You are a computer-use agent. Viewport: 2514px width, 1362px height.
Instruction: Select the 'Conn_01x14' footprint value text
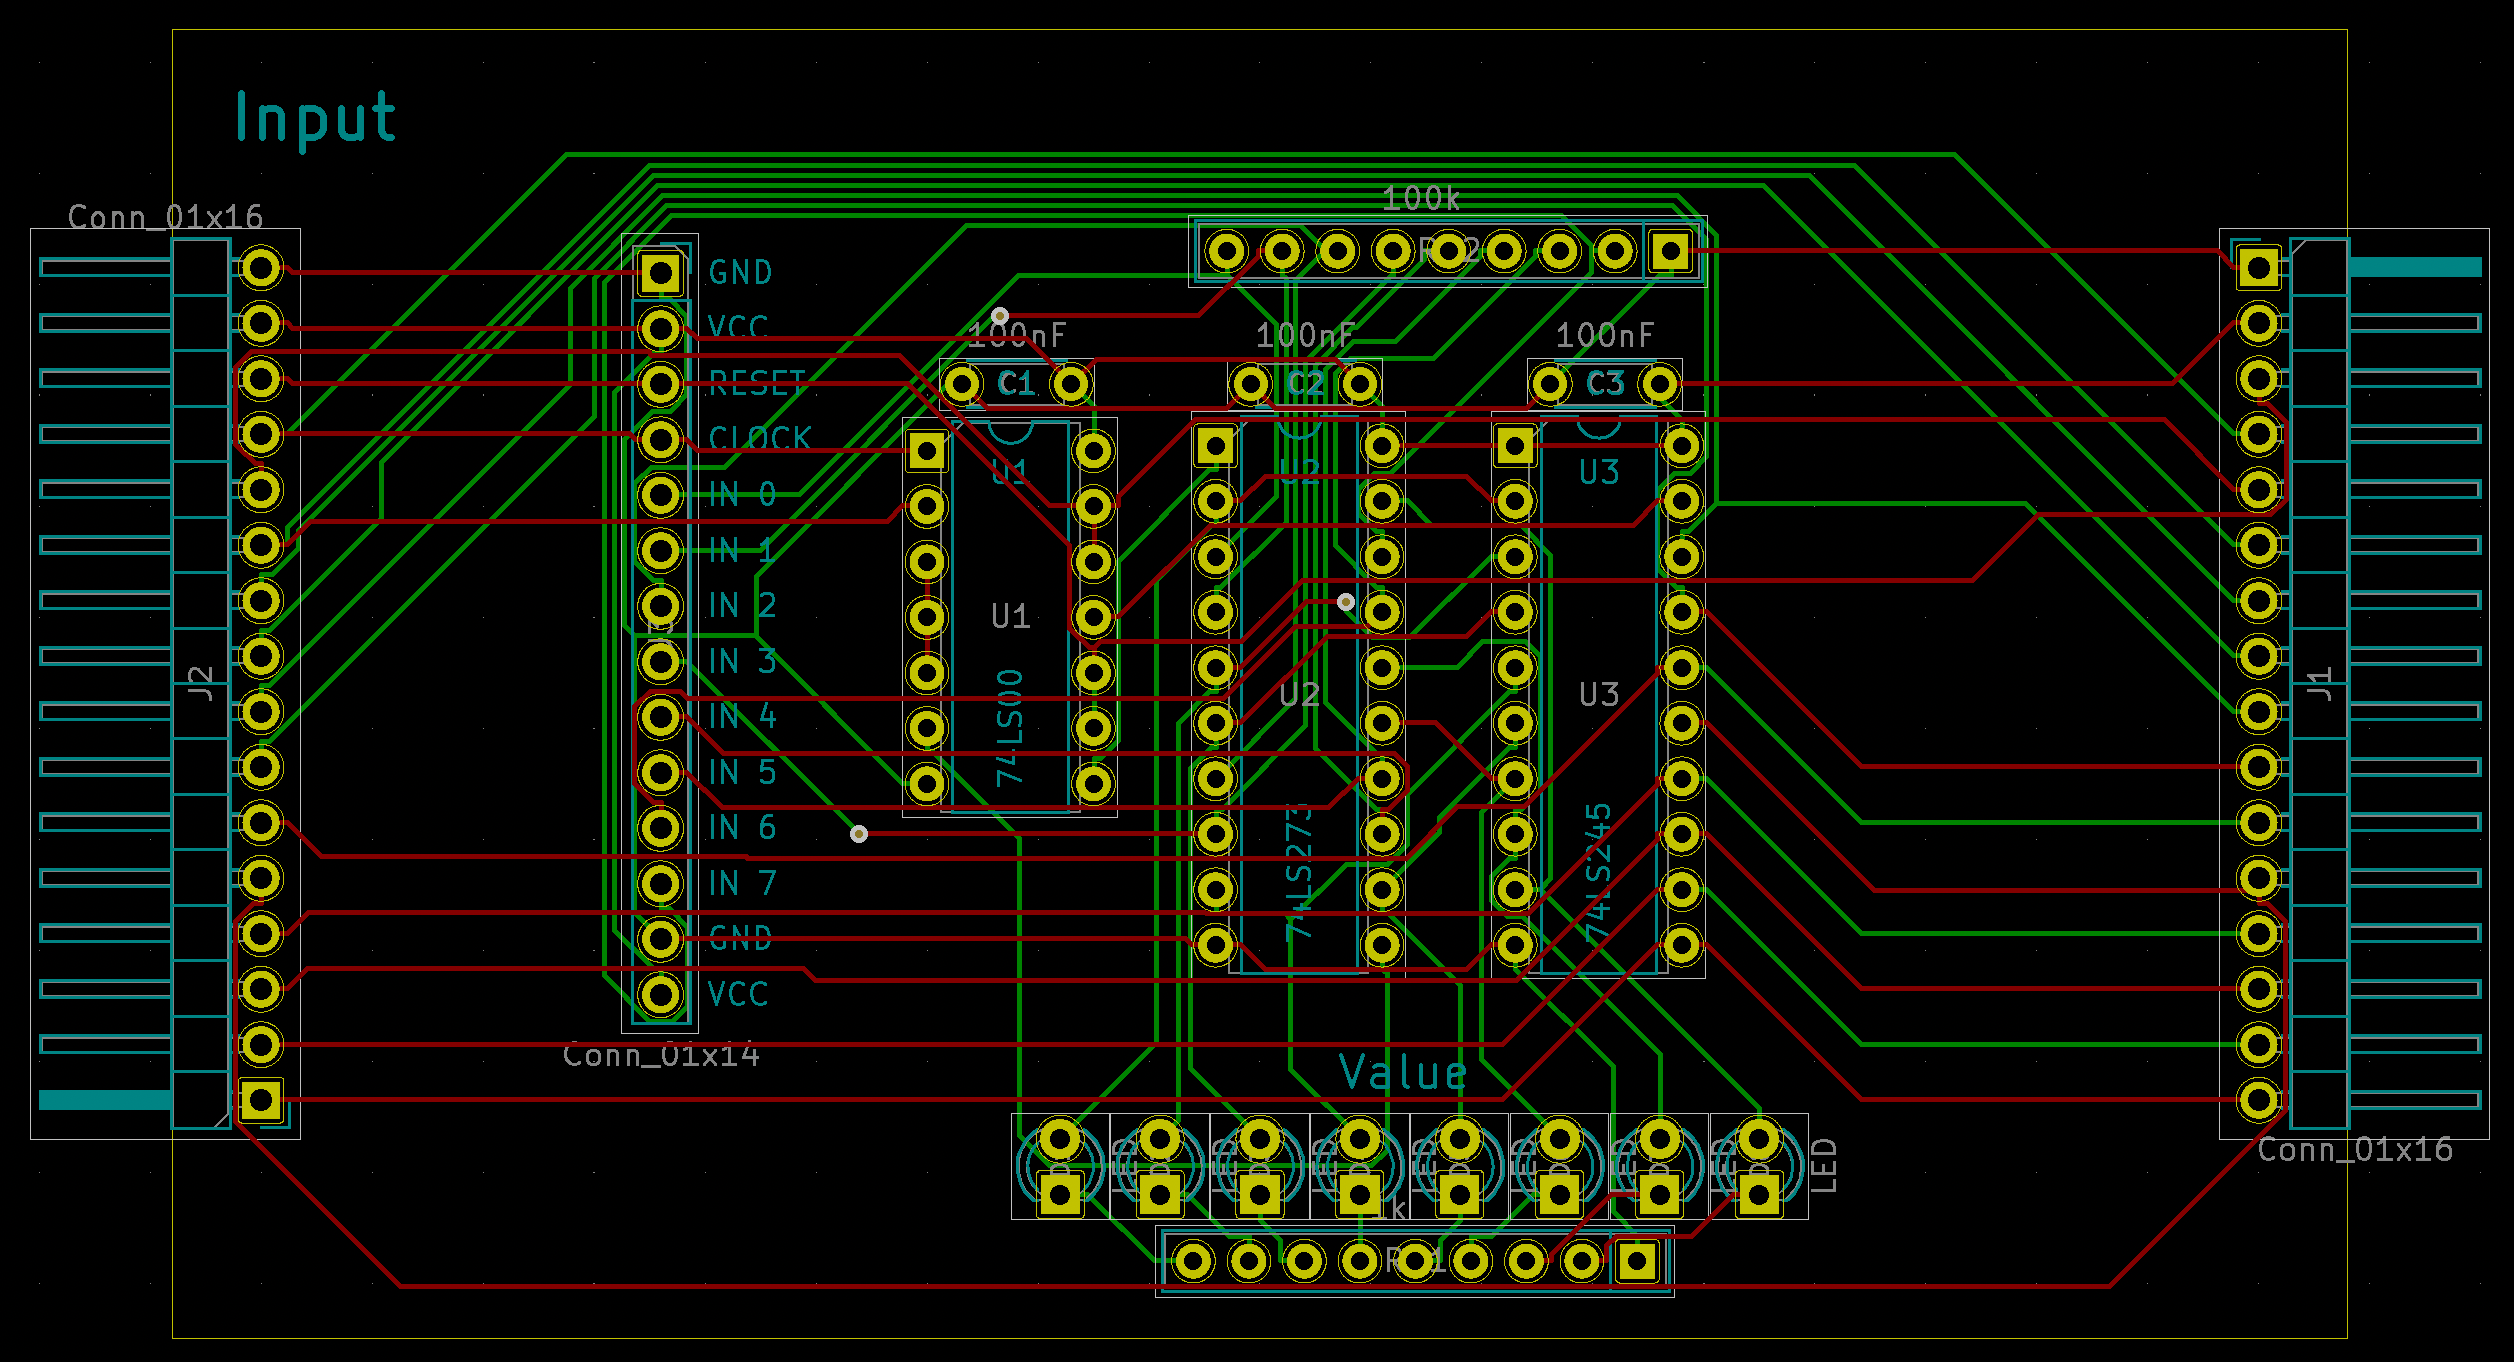click(661, 1055)
